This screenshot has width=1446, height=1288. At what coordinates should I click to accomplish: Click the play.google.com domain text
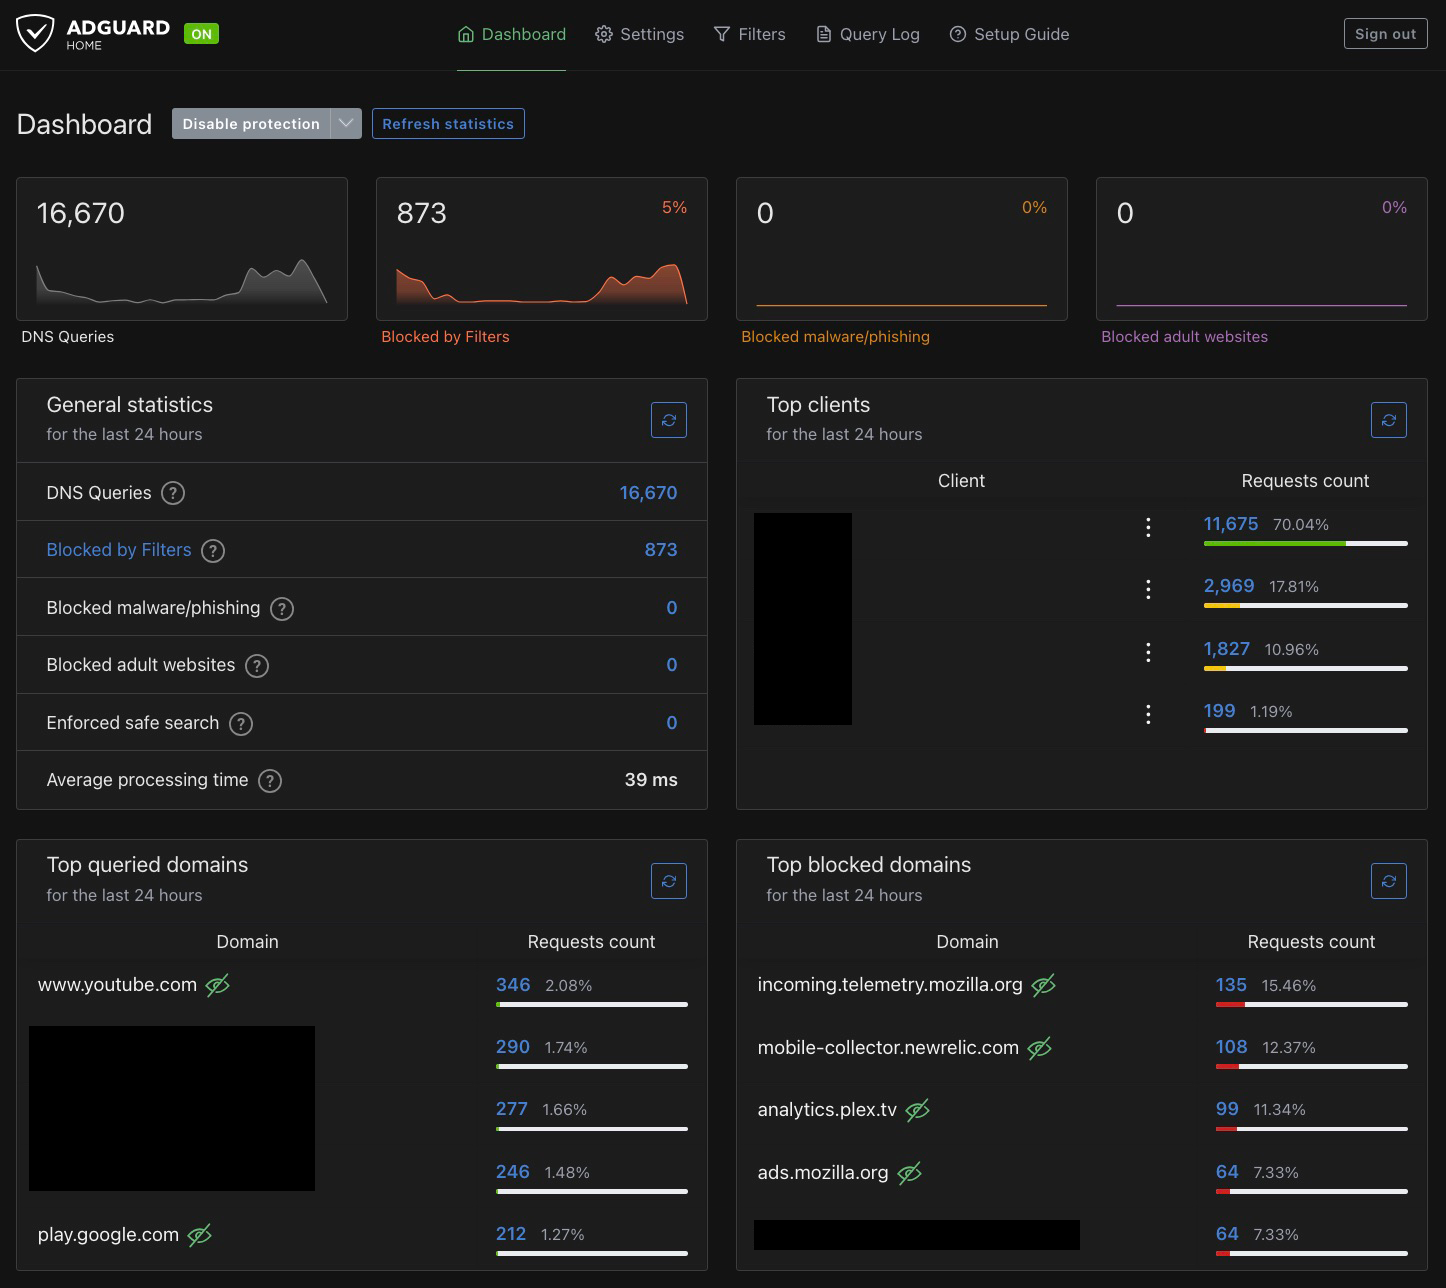[108, 1235]
